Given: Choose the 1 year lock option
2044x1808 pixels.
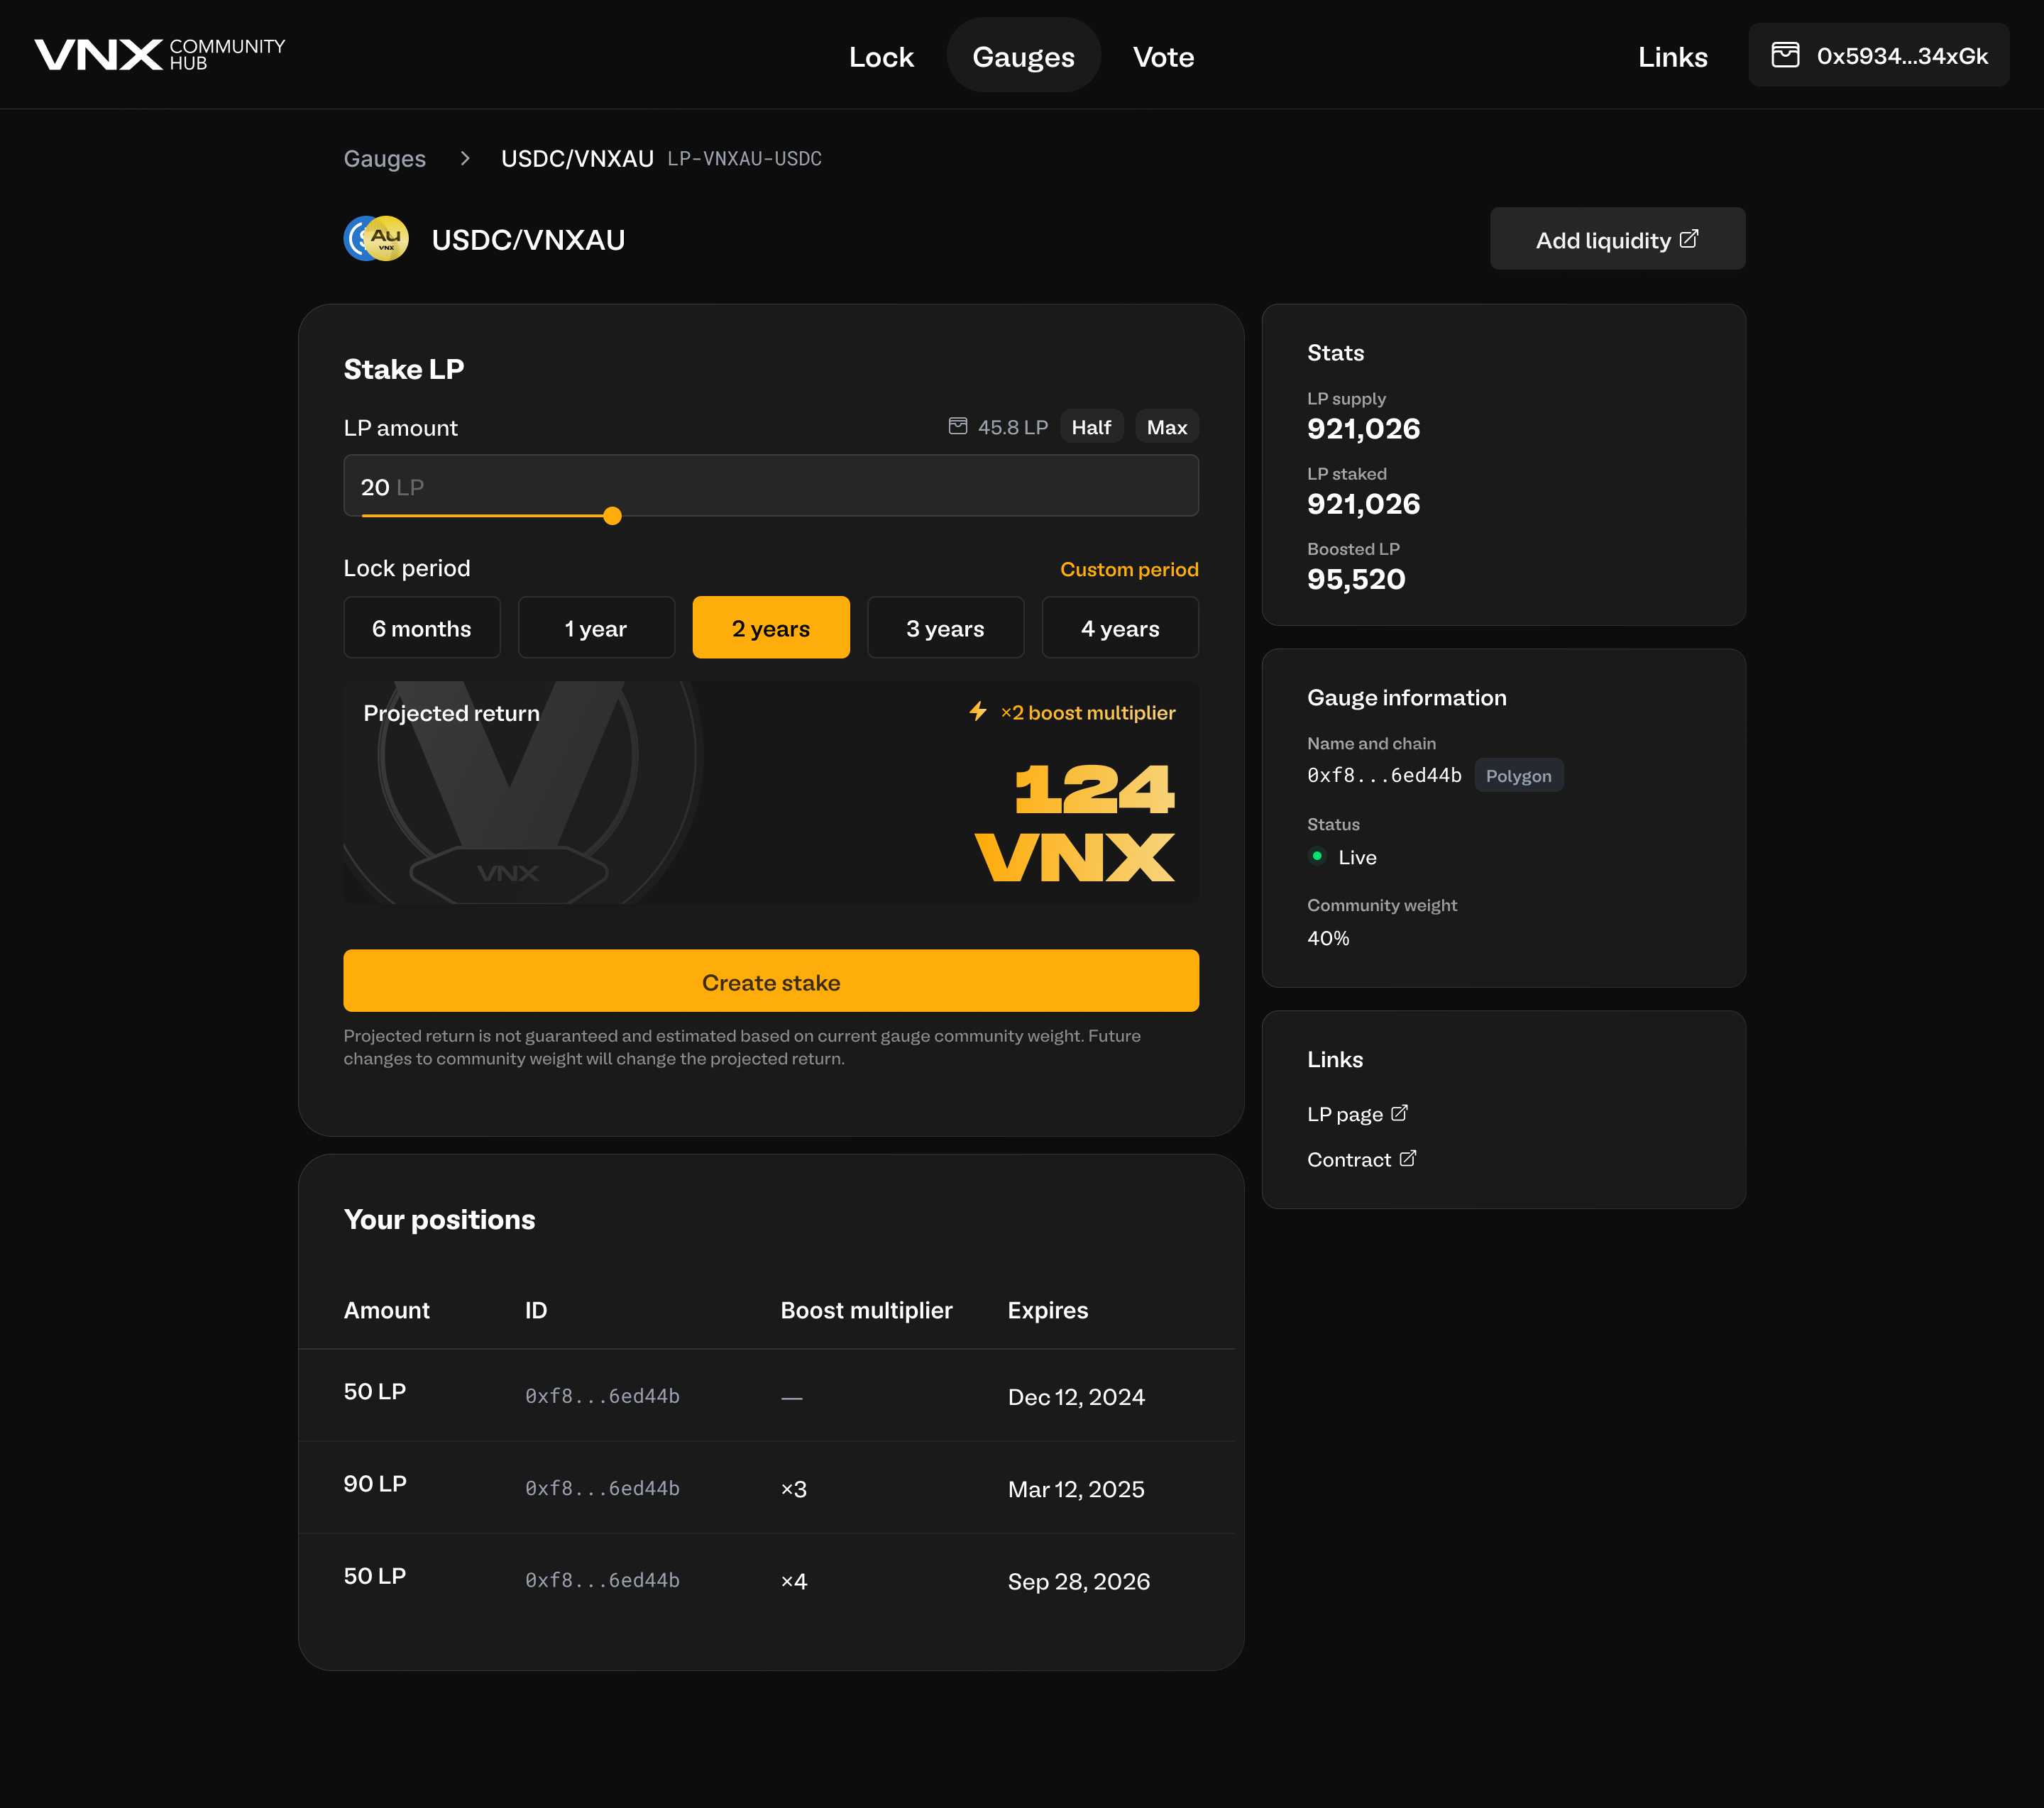Looking at the screenshot, I should [x=596, y=628].
